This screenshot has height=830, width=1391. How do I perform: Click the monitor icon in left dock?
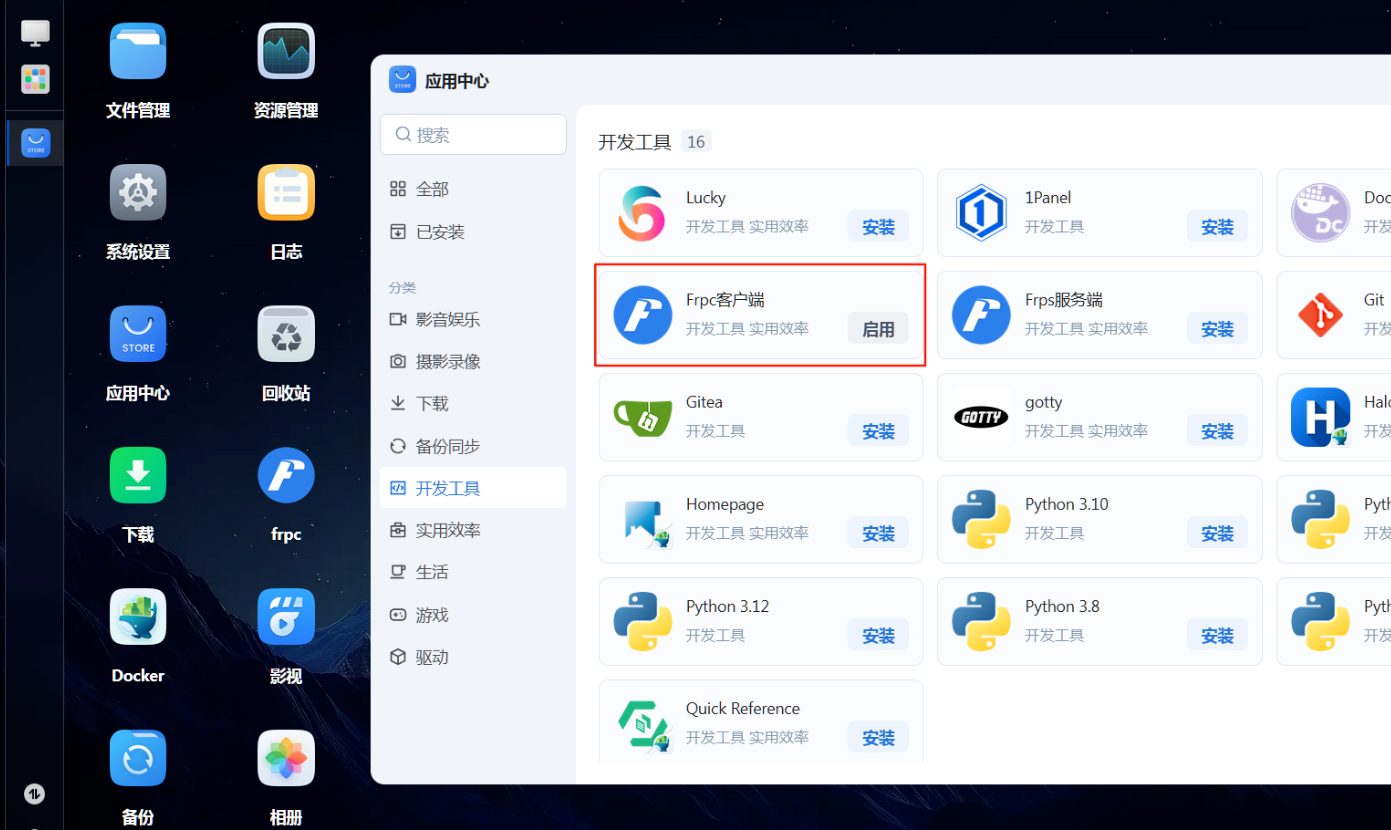pos(35,32)
